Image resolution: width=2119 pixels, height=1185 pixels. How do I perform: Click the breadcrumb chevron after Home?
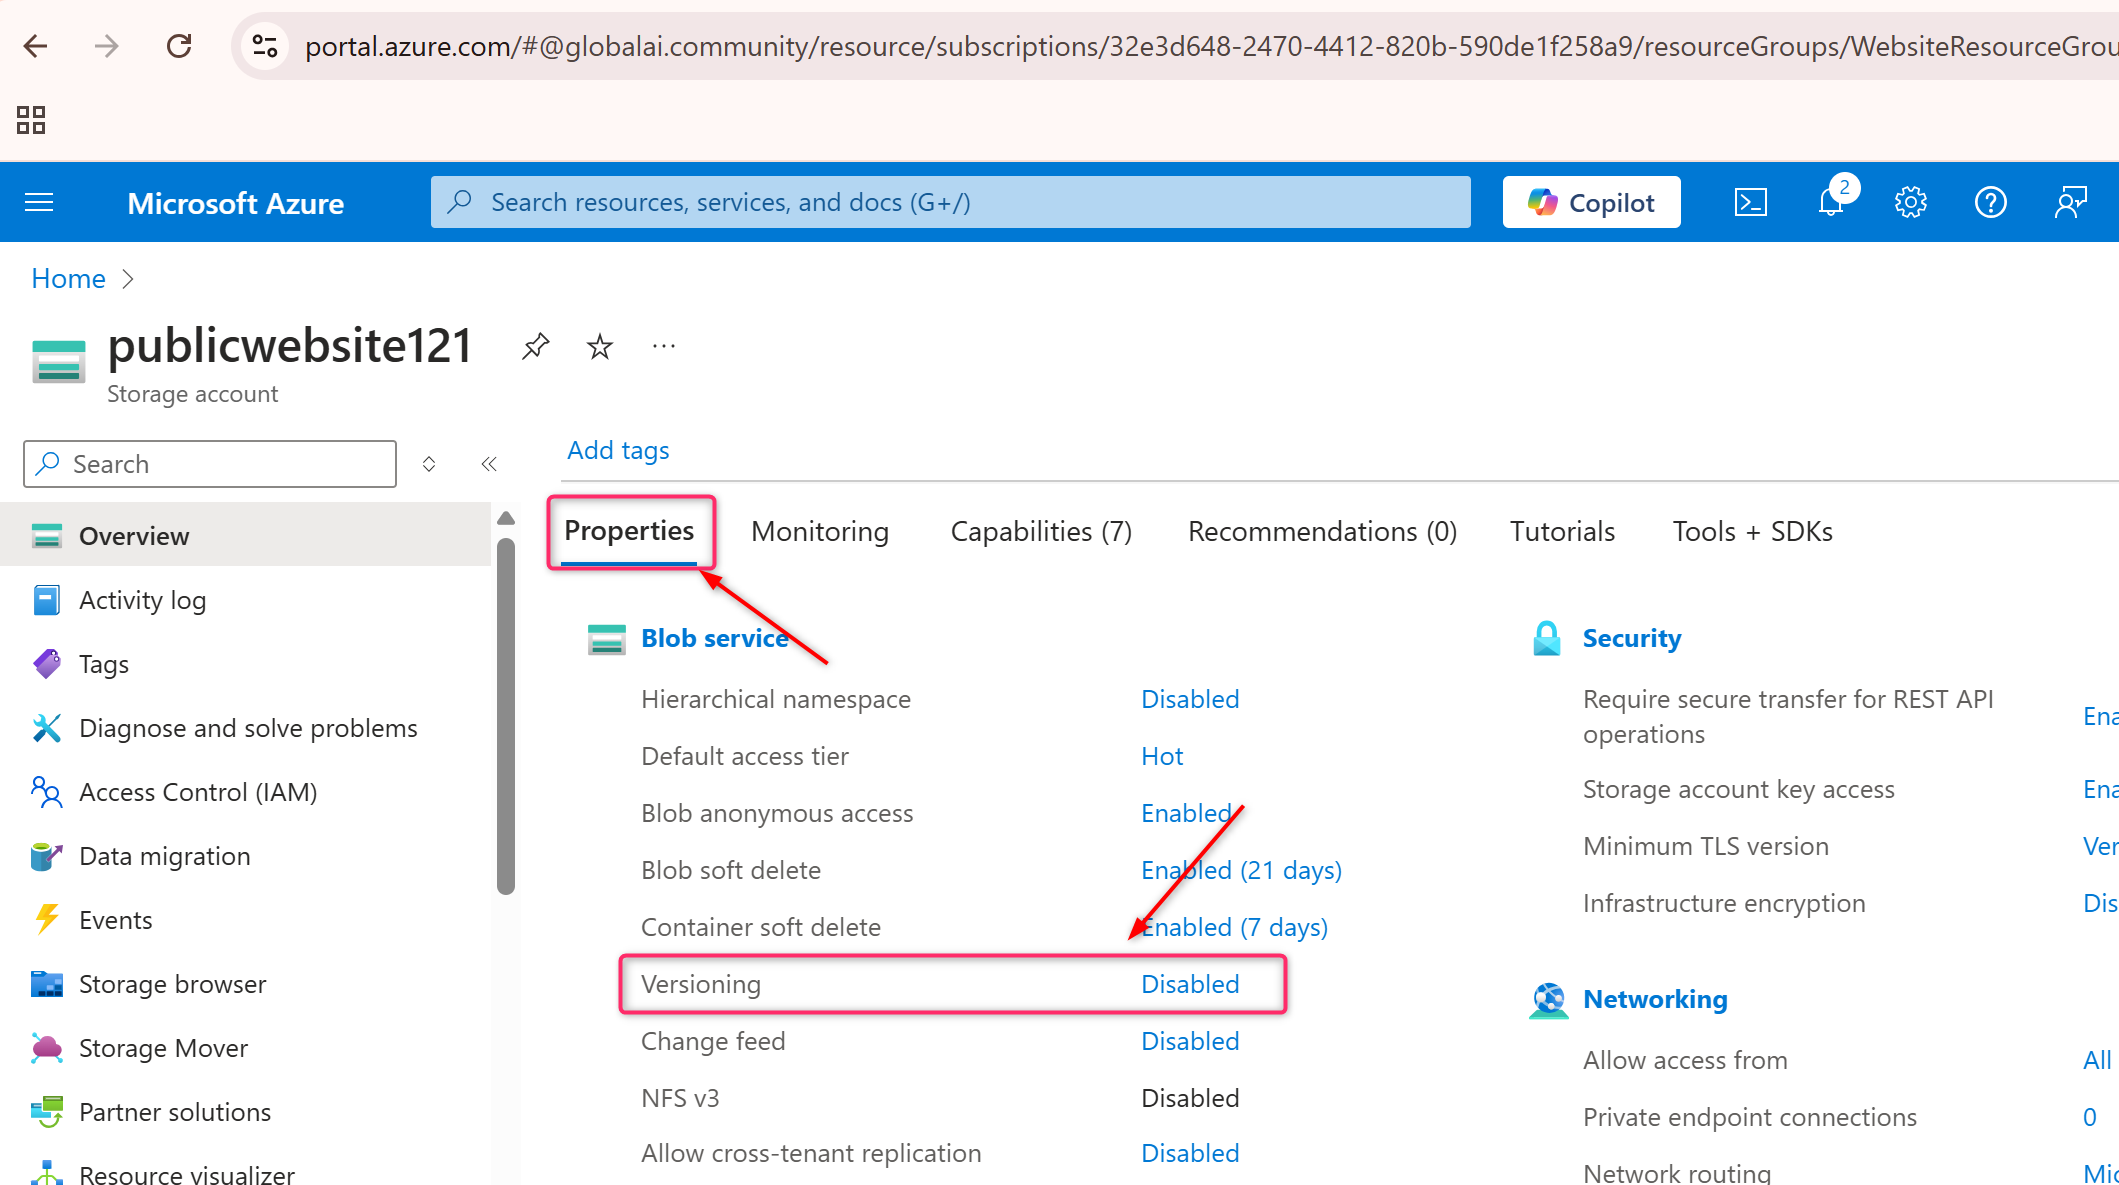tap(127, 279)
